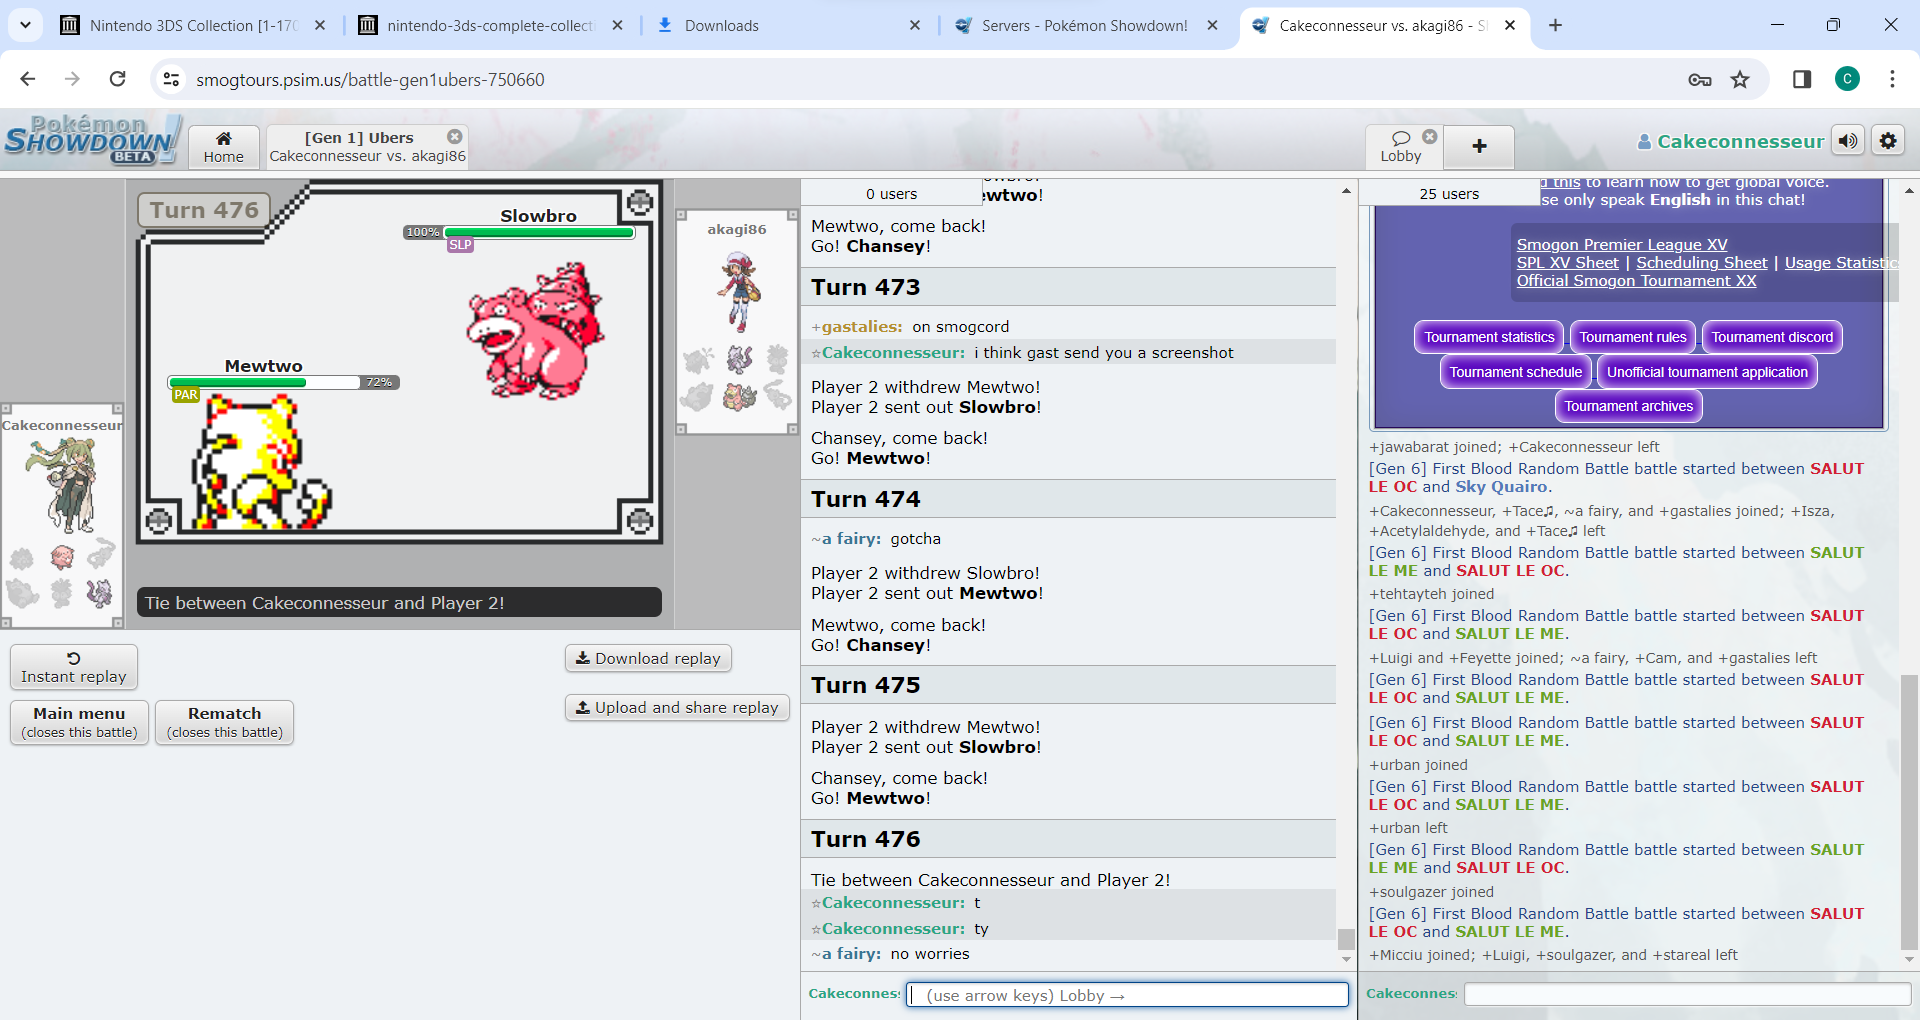Image resolution: width=1920 pixels, height=1020 pixels.
Task: Click the Tournament archives button
Action: pos(1628,406)
